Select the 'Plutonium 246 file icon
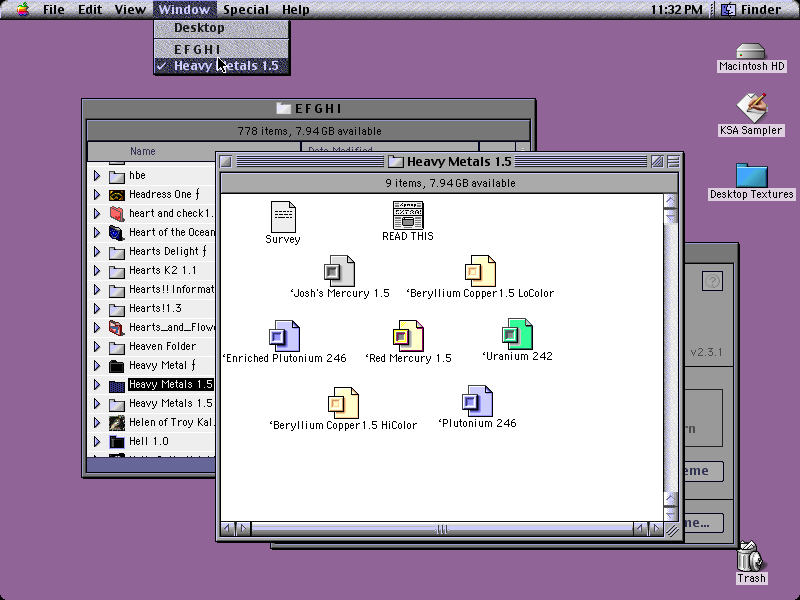The image size is (800, 600). click(x=477, y=401)
